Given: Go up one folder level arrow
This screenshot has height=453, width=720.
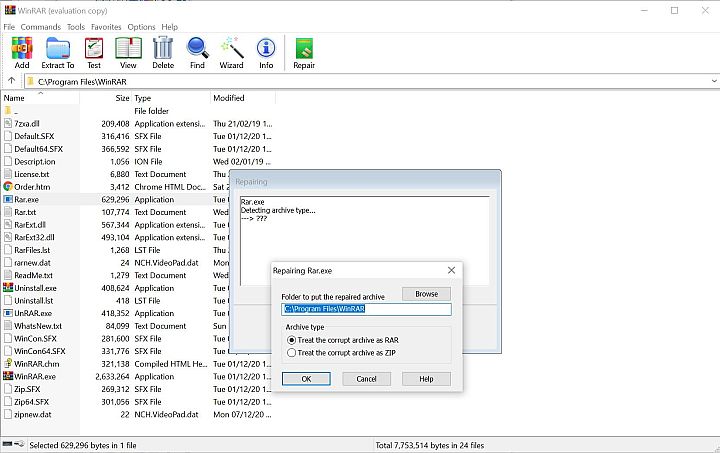Looking at the screenshot, I should click(x=11, y=81).
